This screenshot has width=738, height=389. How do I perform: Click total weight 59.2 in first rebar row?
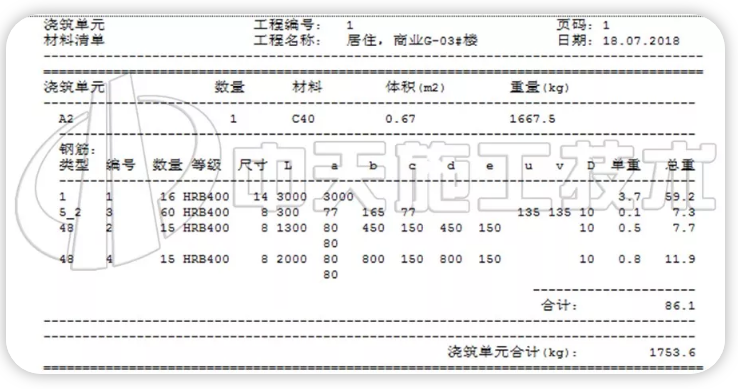pyautogui.click(x=680, y=197)
